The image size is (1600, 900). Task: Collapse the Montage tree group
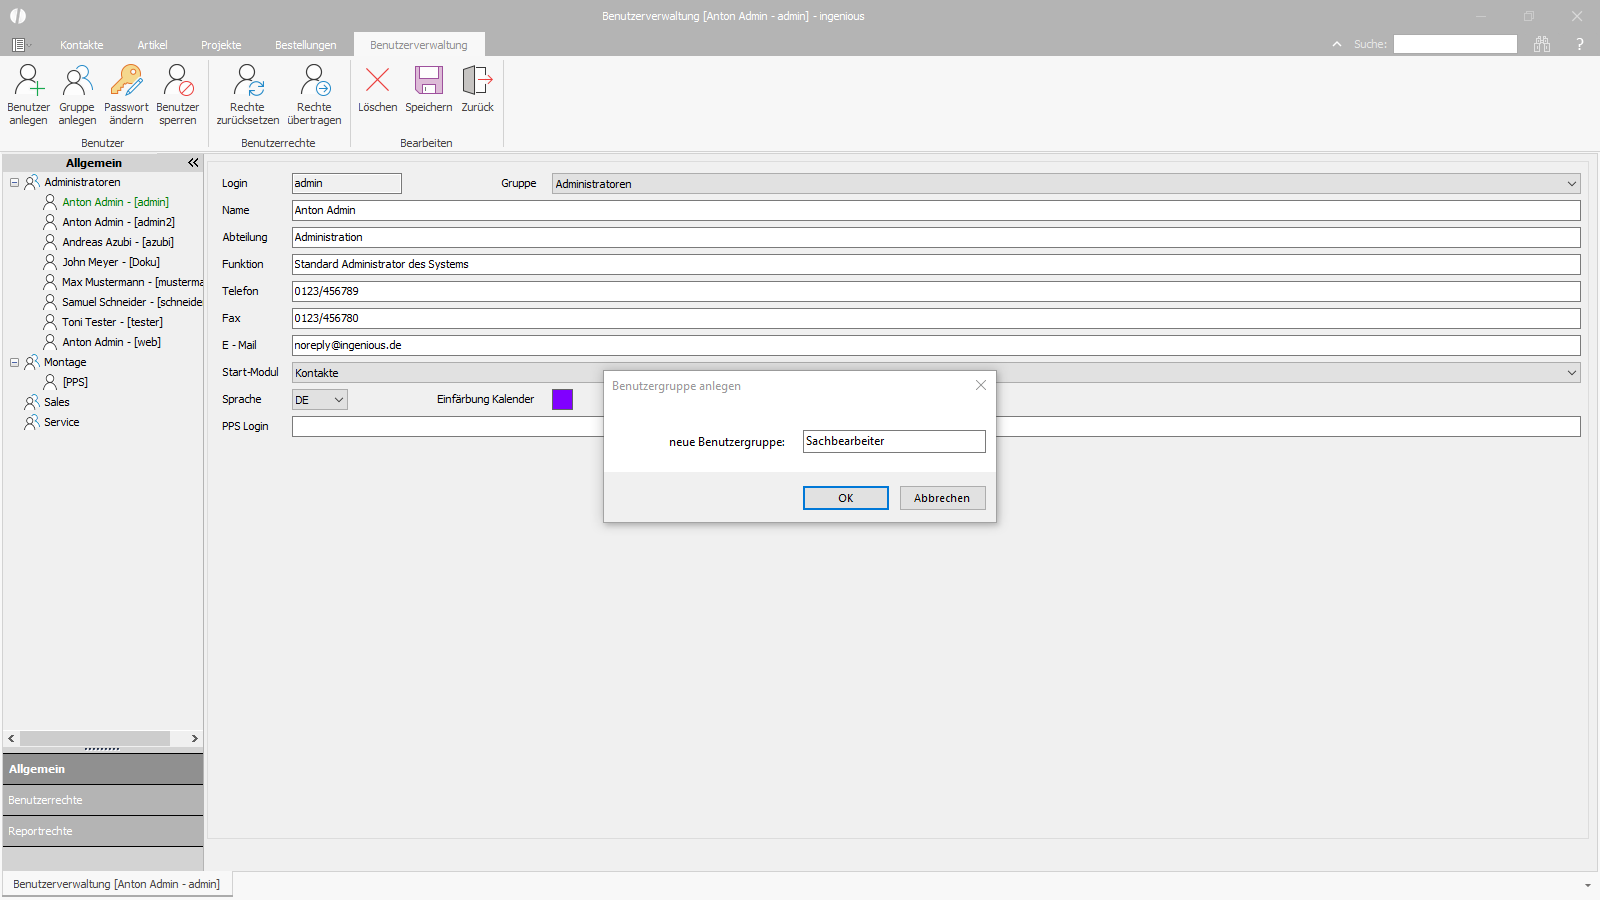tap(14, 362)
